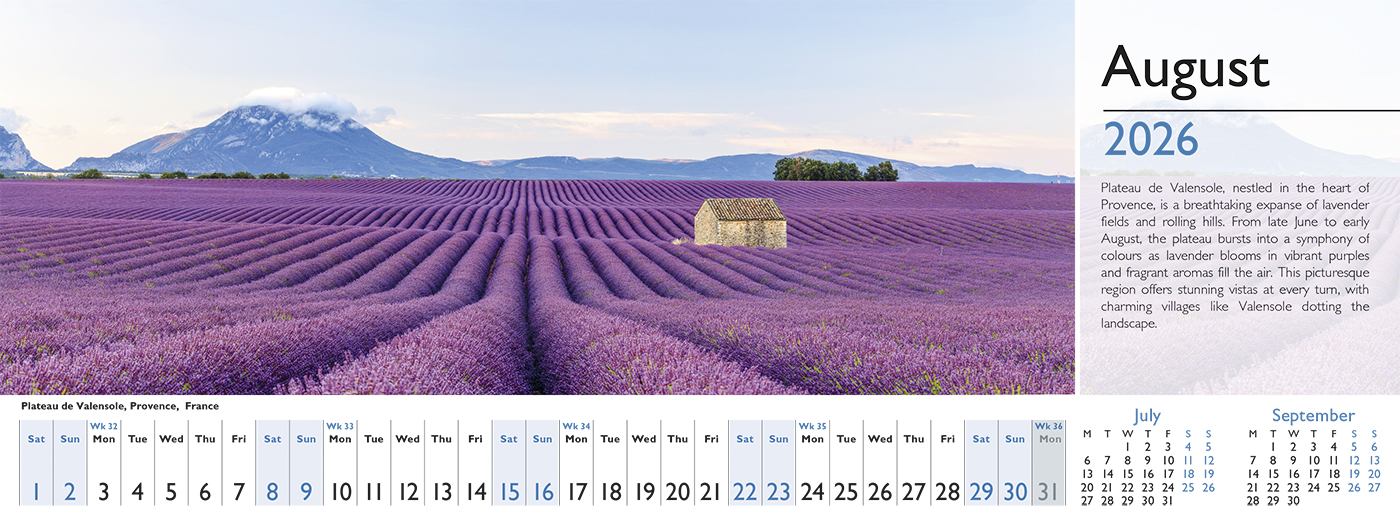Select Thursday 6 in the August date strip

click(205, 462)
